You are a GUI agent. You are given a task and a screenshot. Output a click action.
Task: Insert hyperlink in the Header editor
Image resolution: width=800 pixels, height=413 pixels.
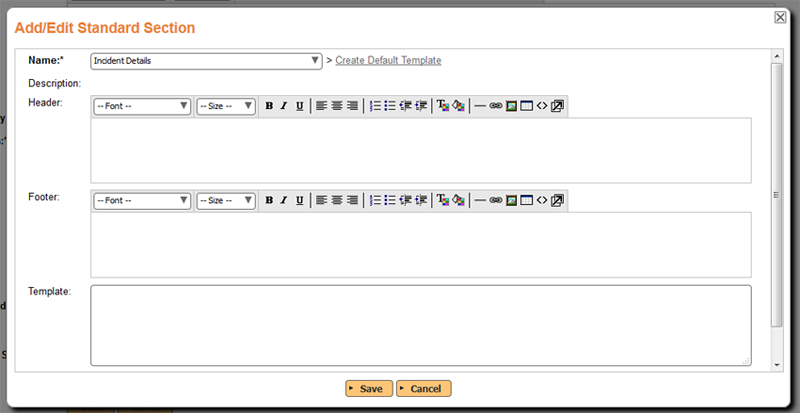(495, 106)
